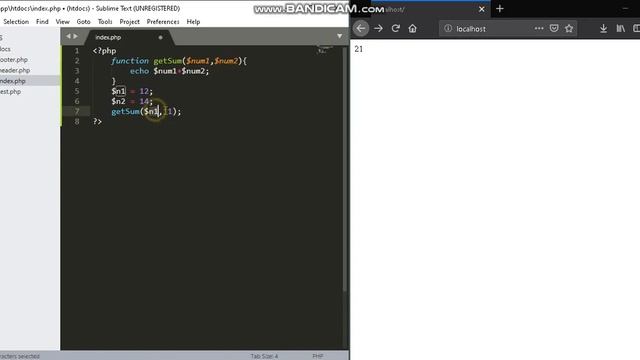640x360 pixels.
Task: Click value 14 on line 6
Action: pyautogui.click(x=144, y=101)
